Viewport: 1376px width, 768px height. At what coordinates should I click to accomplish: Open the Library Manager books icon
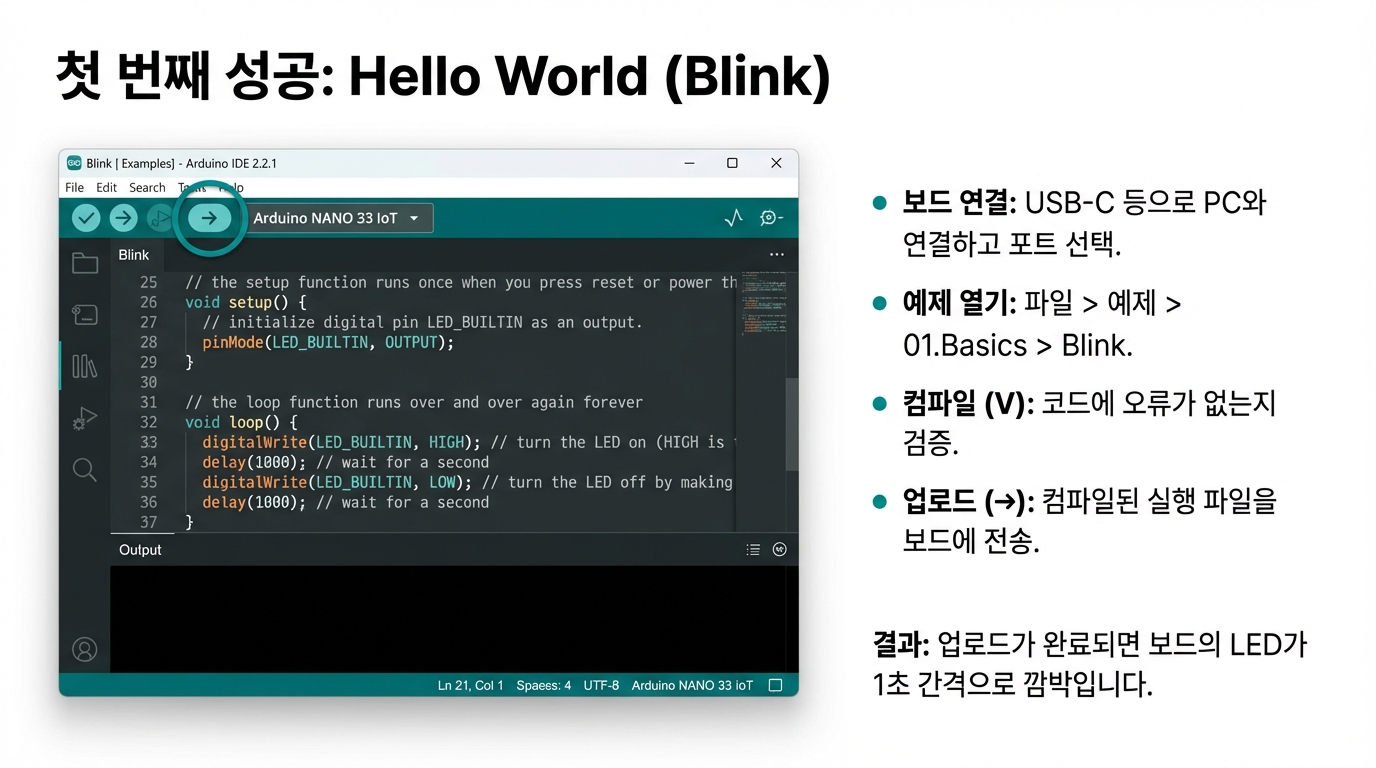tap(85, 366)
